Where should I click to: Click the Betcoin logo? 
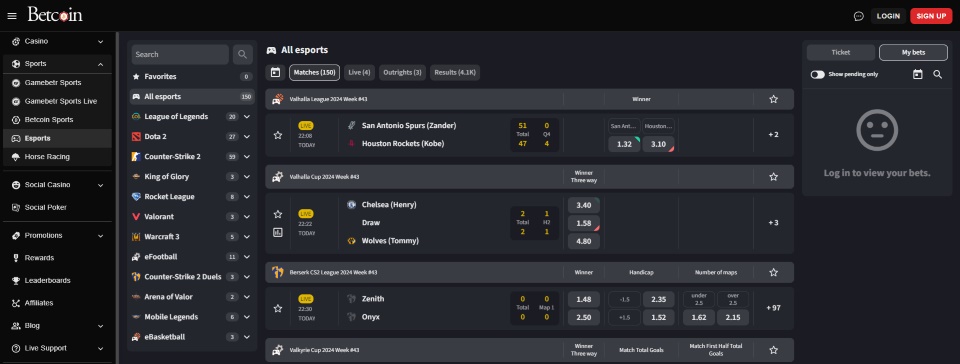click(x=54, y=15)
